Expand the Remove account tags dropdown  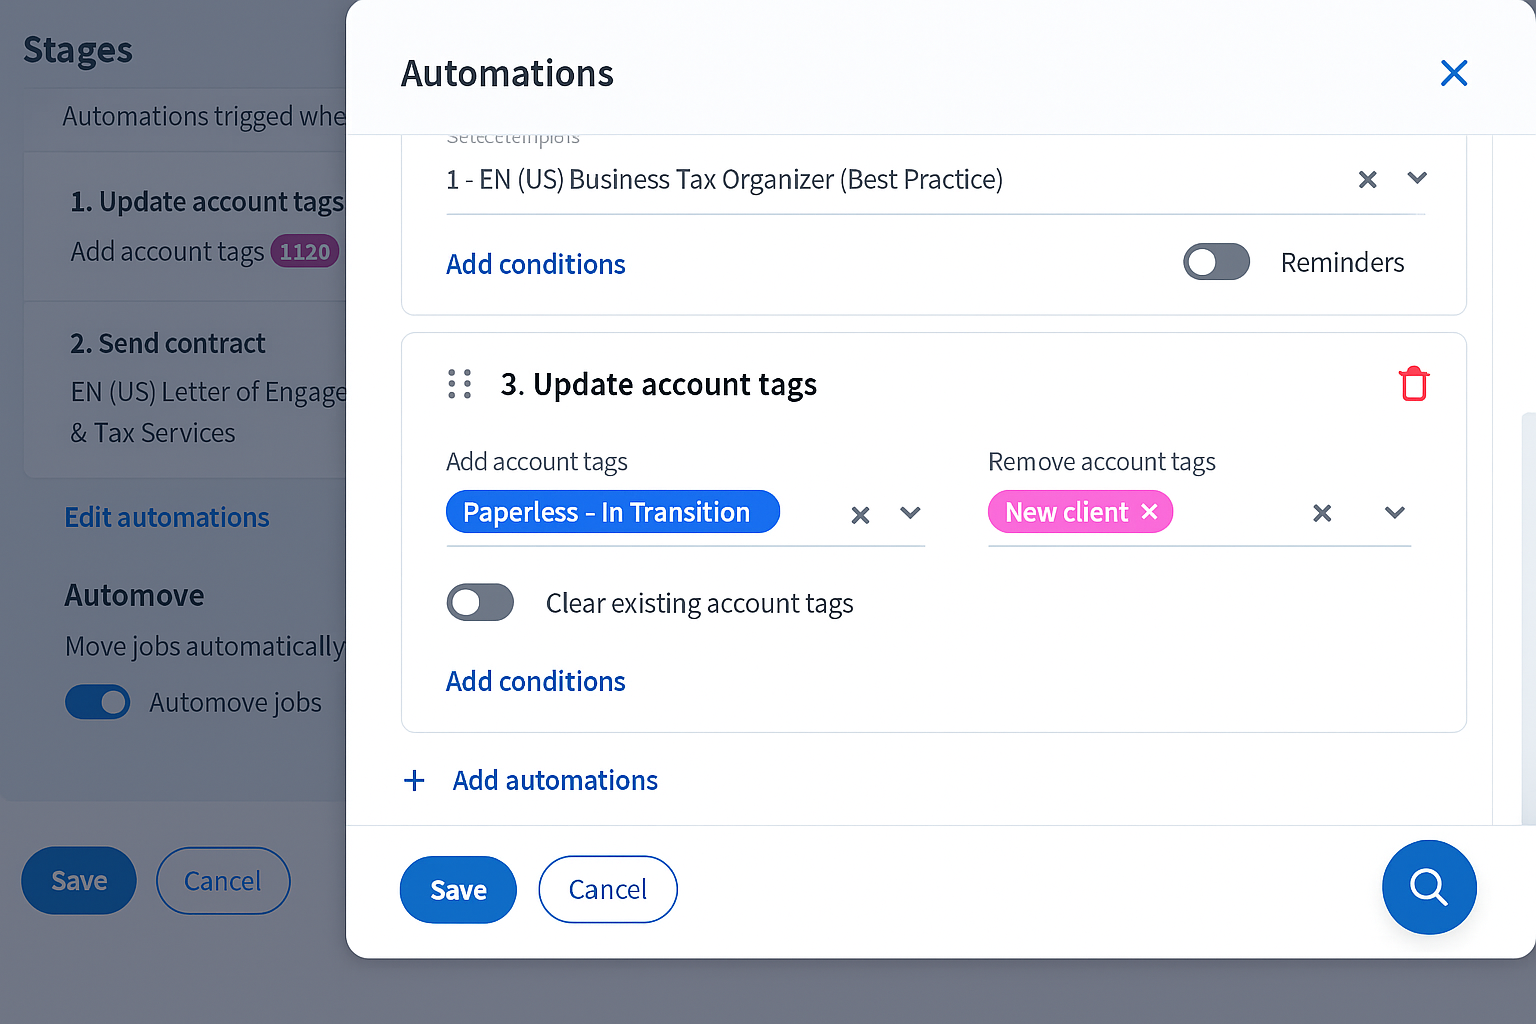point(1394,513)
